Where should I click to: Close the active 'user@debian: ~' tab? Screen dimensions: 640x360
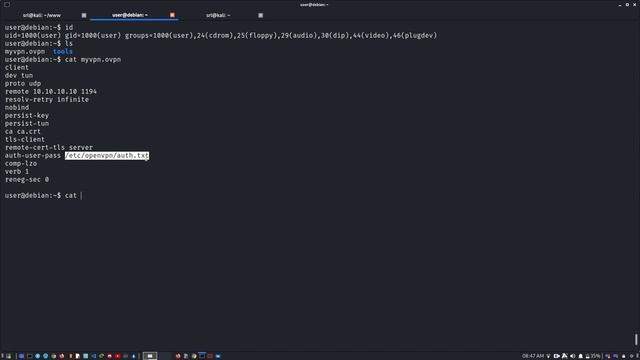click(x=172, y=15)
